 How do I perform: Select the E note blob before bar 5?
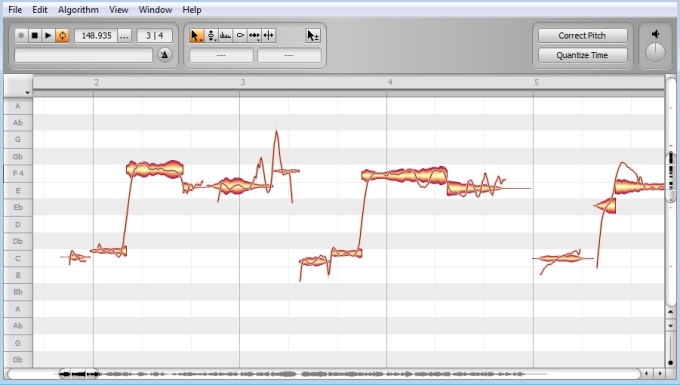pyautogui.click(x=475, y=188)
